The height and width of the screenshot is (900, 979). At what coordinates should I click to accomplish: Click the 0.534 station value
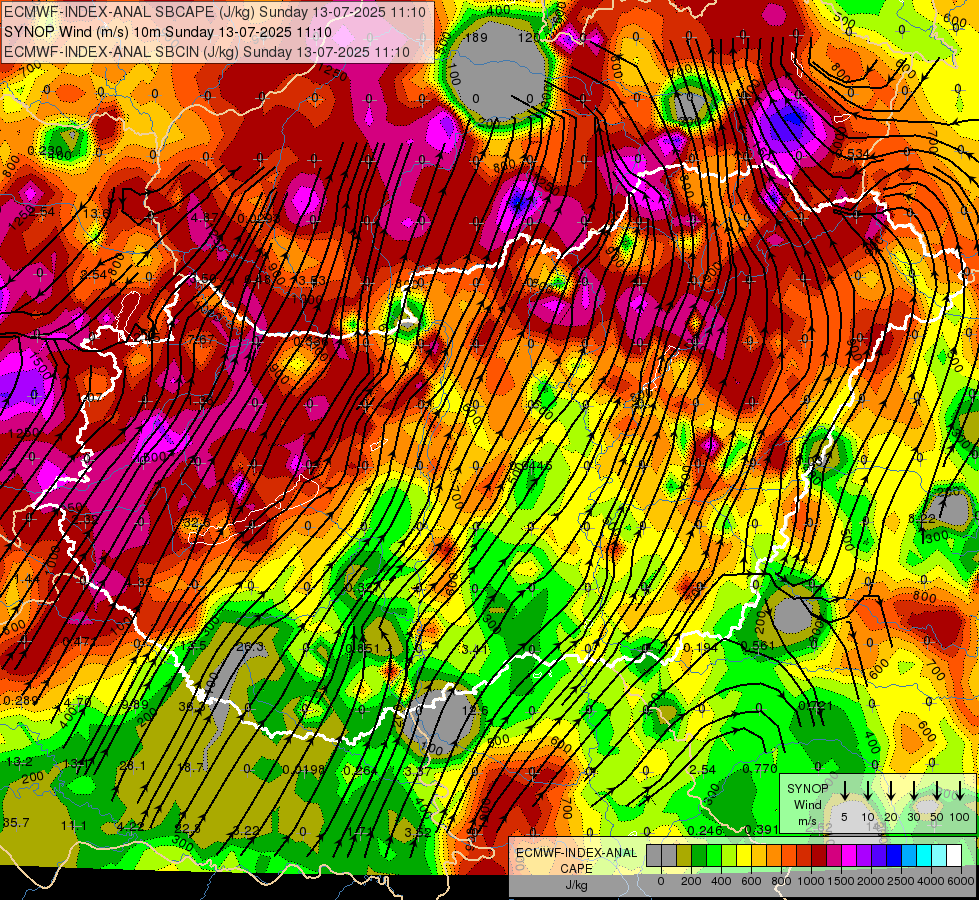pyautogui.click(x=852, y=154)
